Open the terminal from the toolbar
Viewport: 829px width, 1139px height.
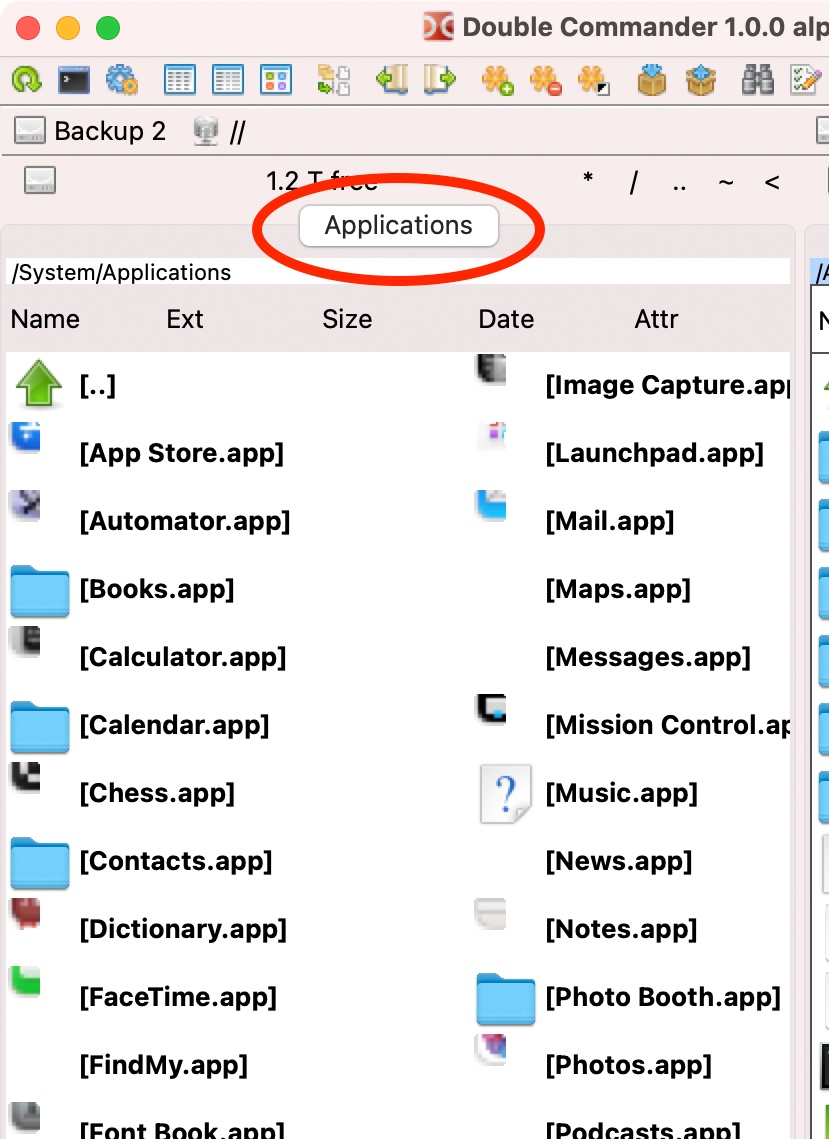74,80
